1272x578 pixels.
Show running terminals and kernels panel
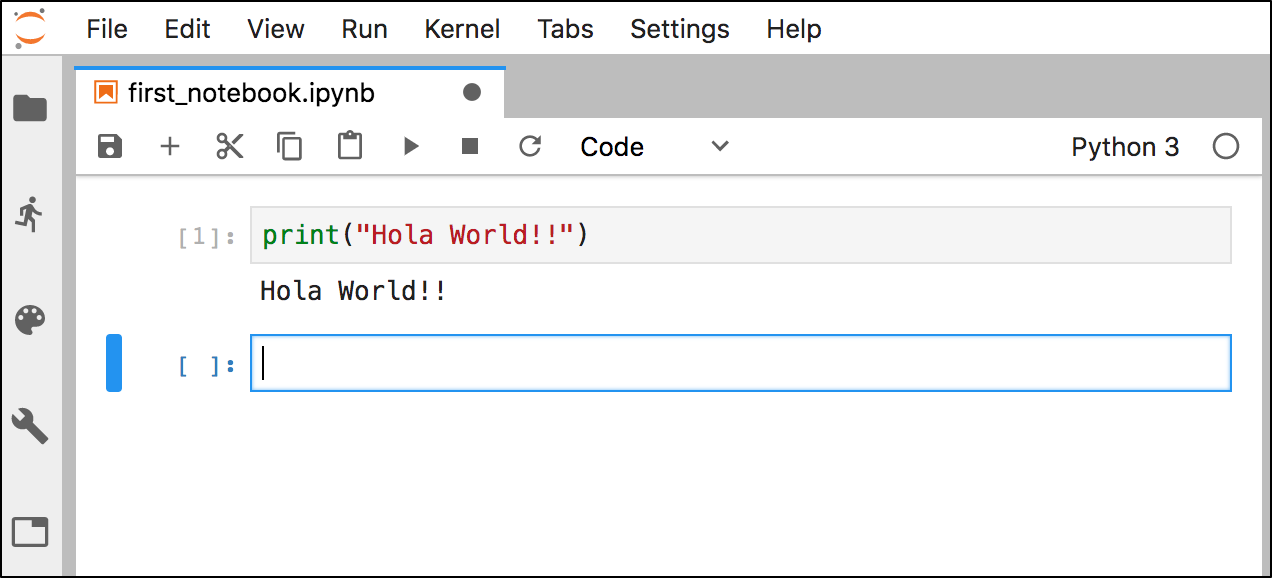pyautogui.click(x=30, y=213)
